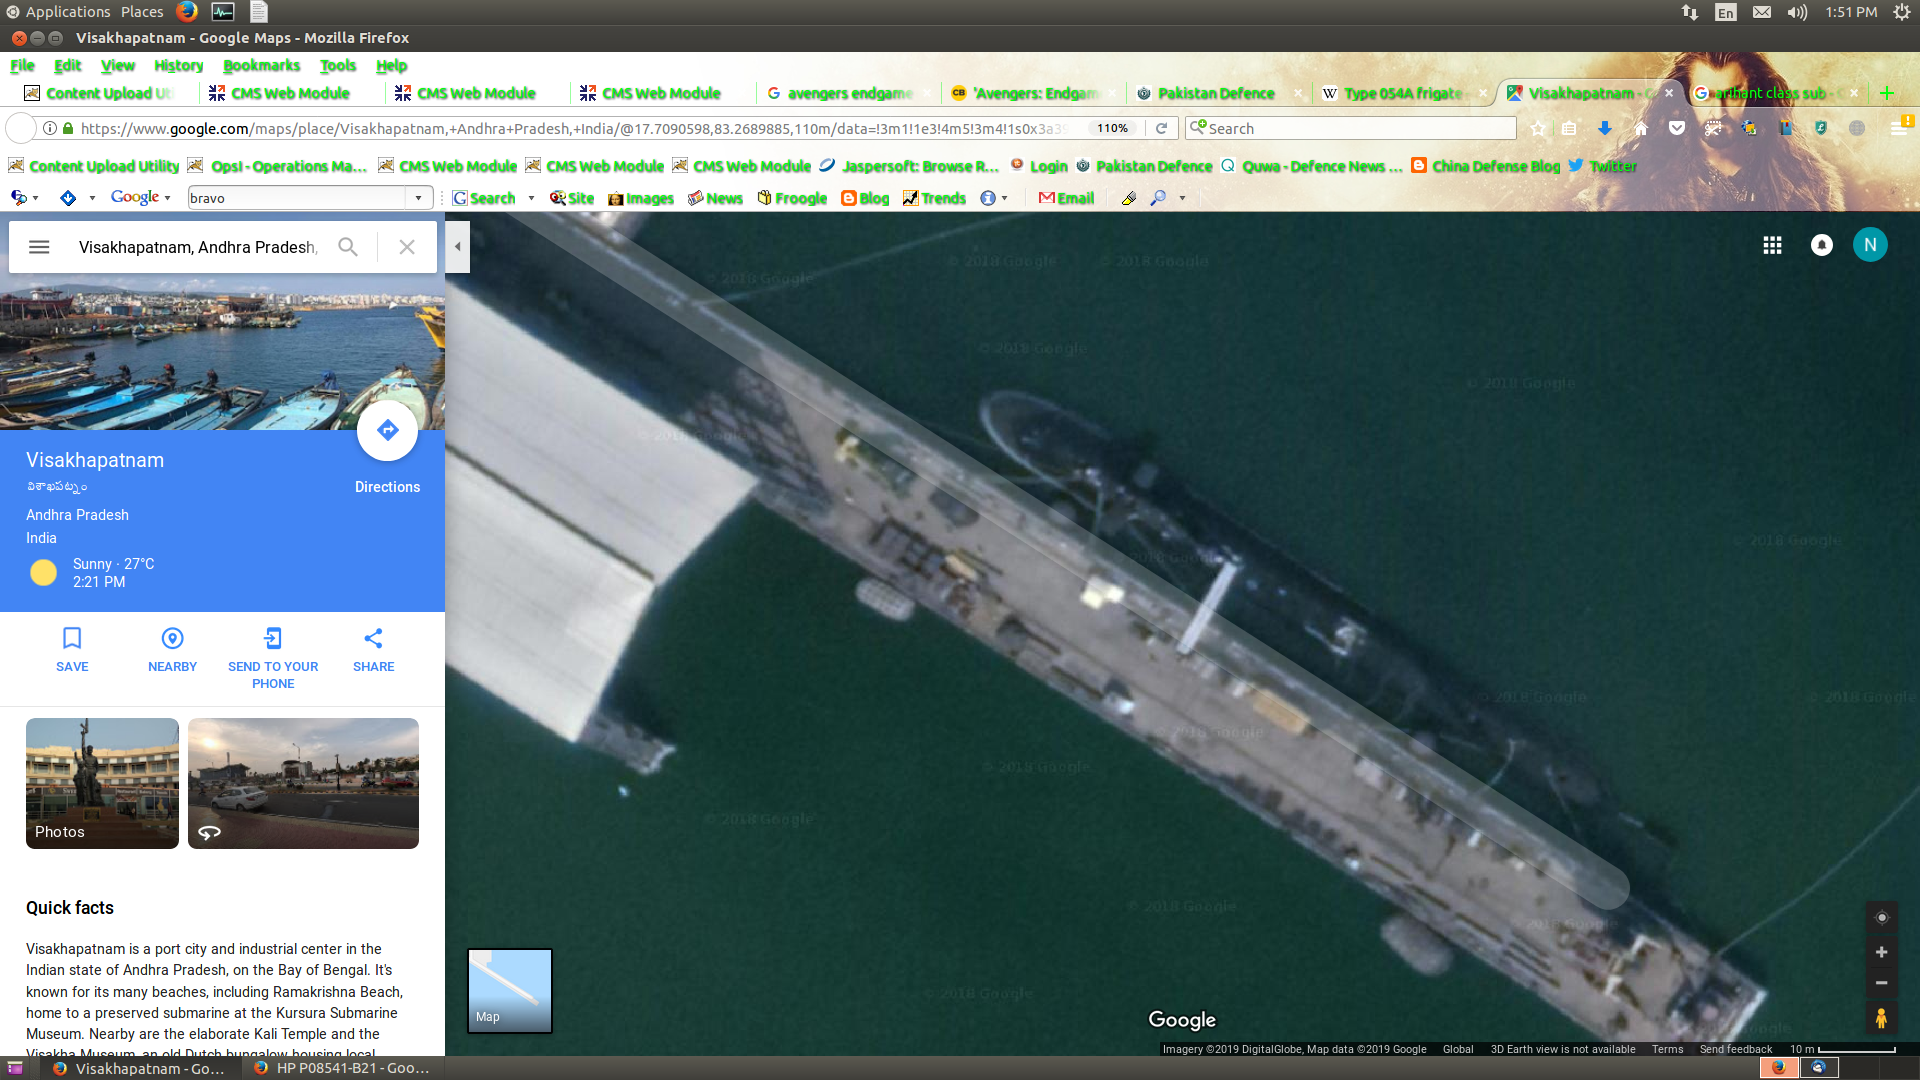Viewport: 1920px width, 1080px height.
Task: Open the Google account avatar N
Action: coord(1870,245)
